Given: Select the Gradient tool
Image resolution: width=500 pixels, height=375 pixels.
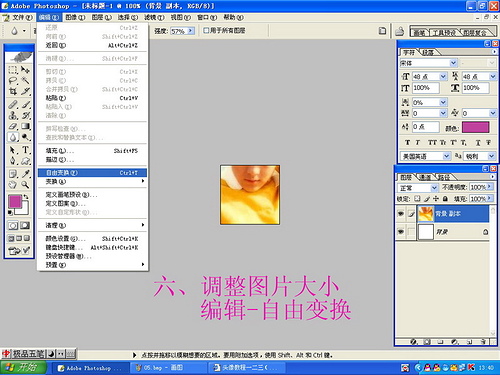Looking at the screenshot, I should tap(25, 126).
